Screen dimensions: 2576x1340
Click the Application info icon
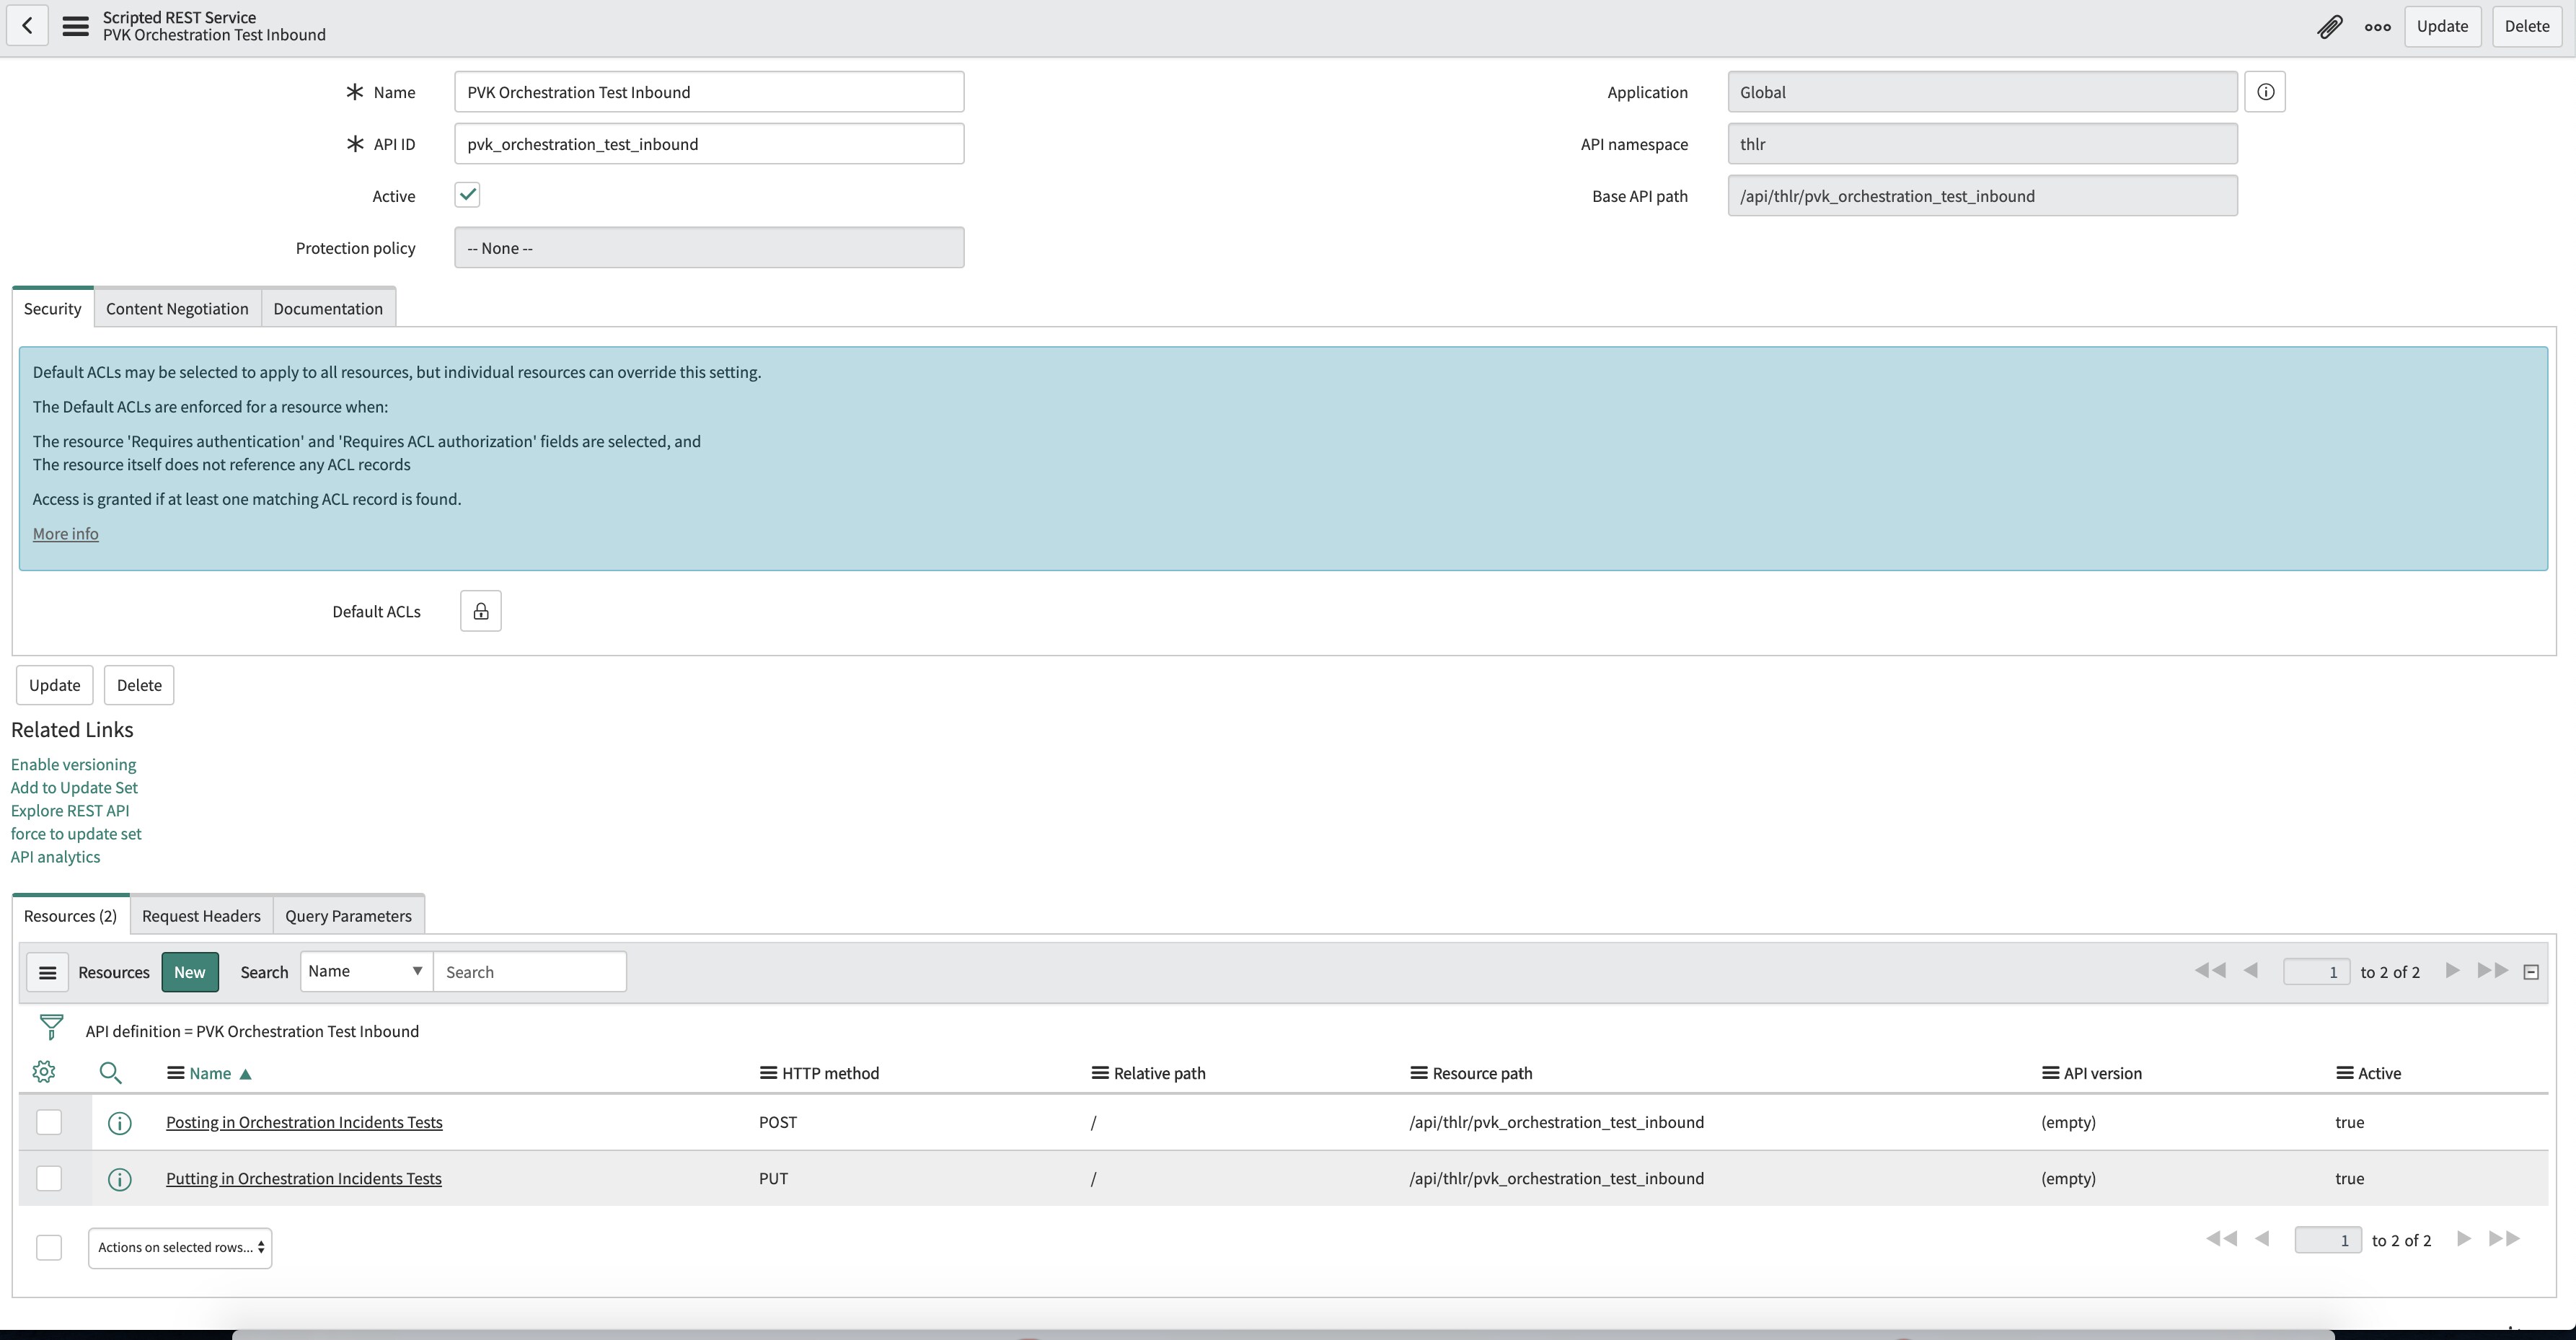[2265, 92]
